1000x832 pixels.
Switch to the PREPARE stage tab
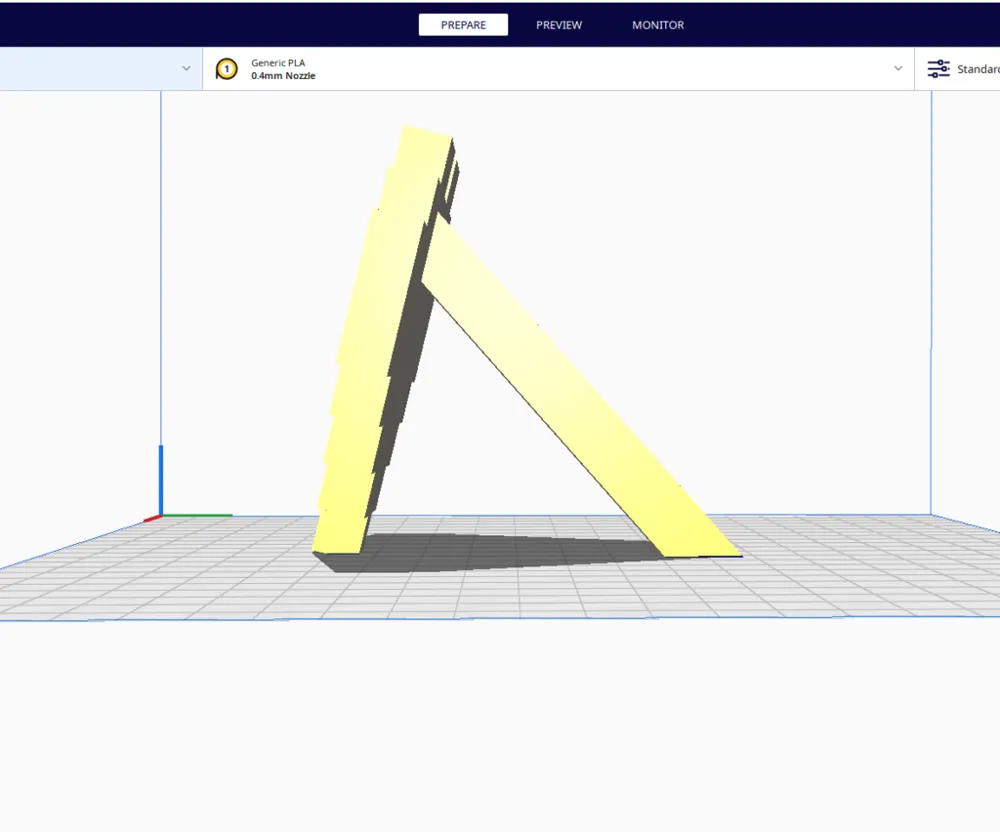463,25
